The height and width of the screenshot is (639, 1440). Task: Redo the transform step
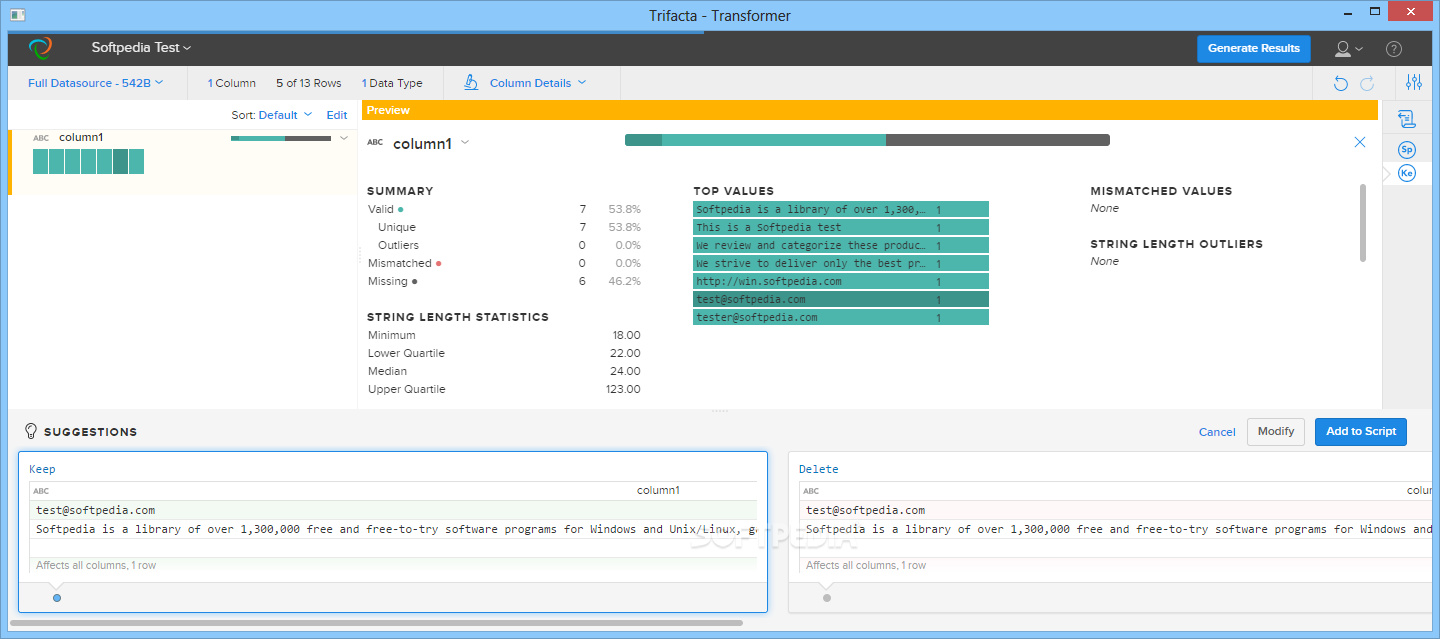(x=1367, y=84)
